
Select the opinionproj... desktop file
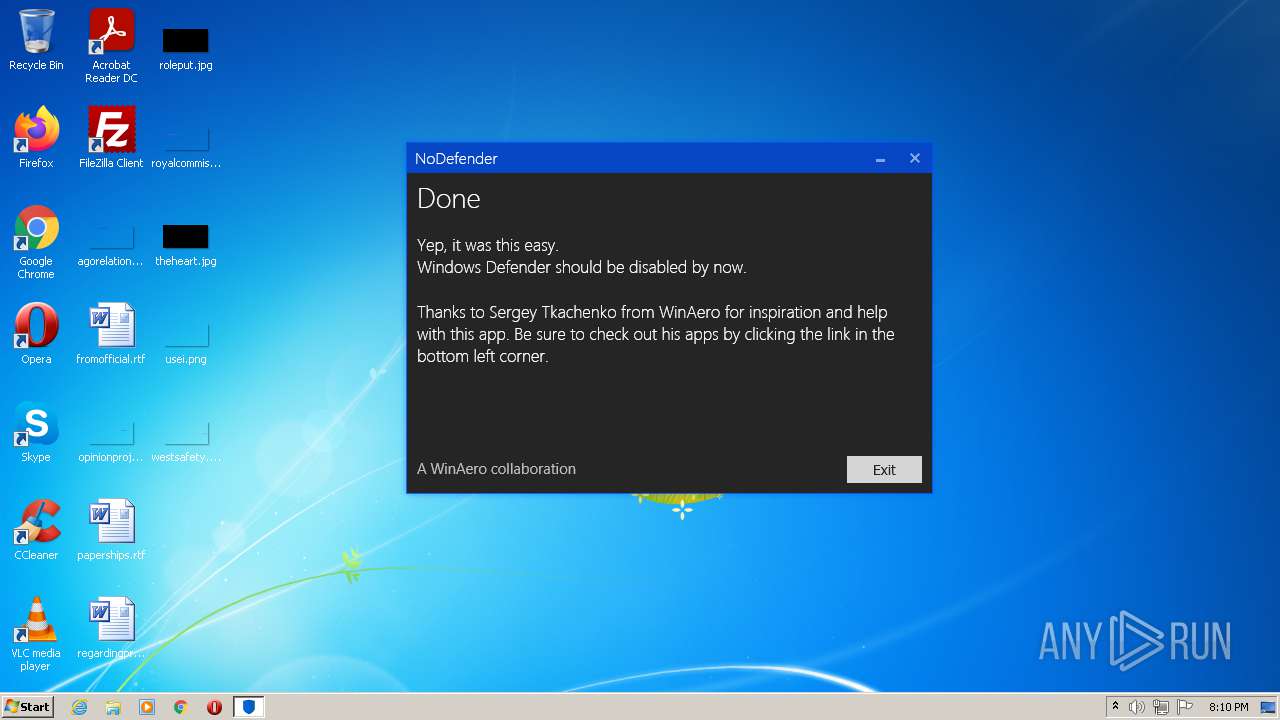click(x=111, y=440)
